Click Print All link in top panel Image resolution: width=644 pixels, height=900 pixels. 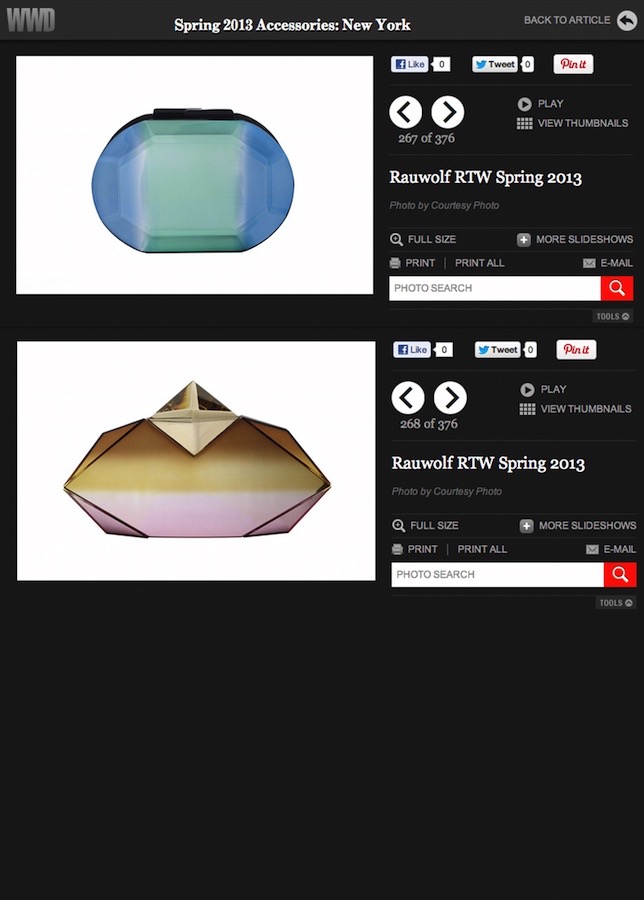479,263
